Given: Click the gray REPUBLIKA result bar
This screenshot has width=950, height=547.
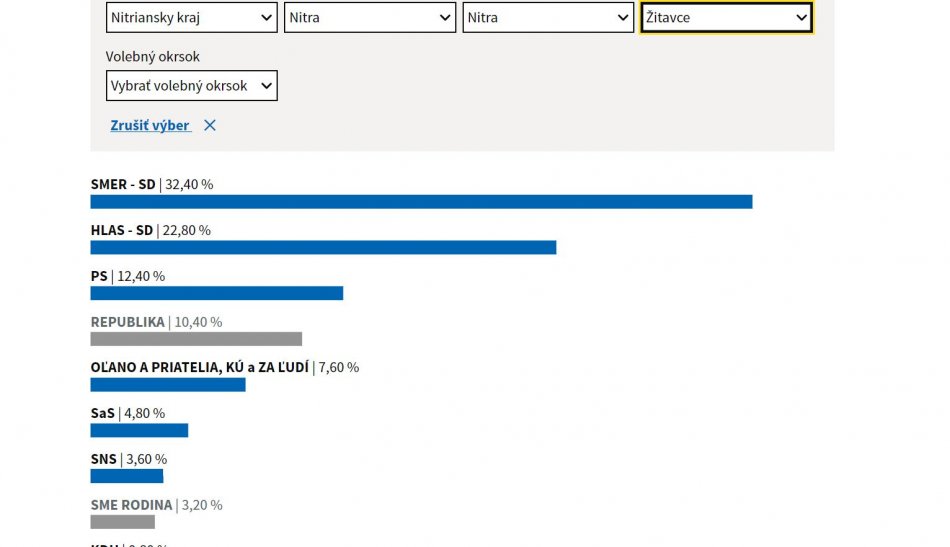Looking at the screenshot, I should click(x=196, y=339).
